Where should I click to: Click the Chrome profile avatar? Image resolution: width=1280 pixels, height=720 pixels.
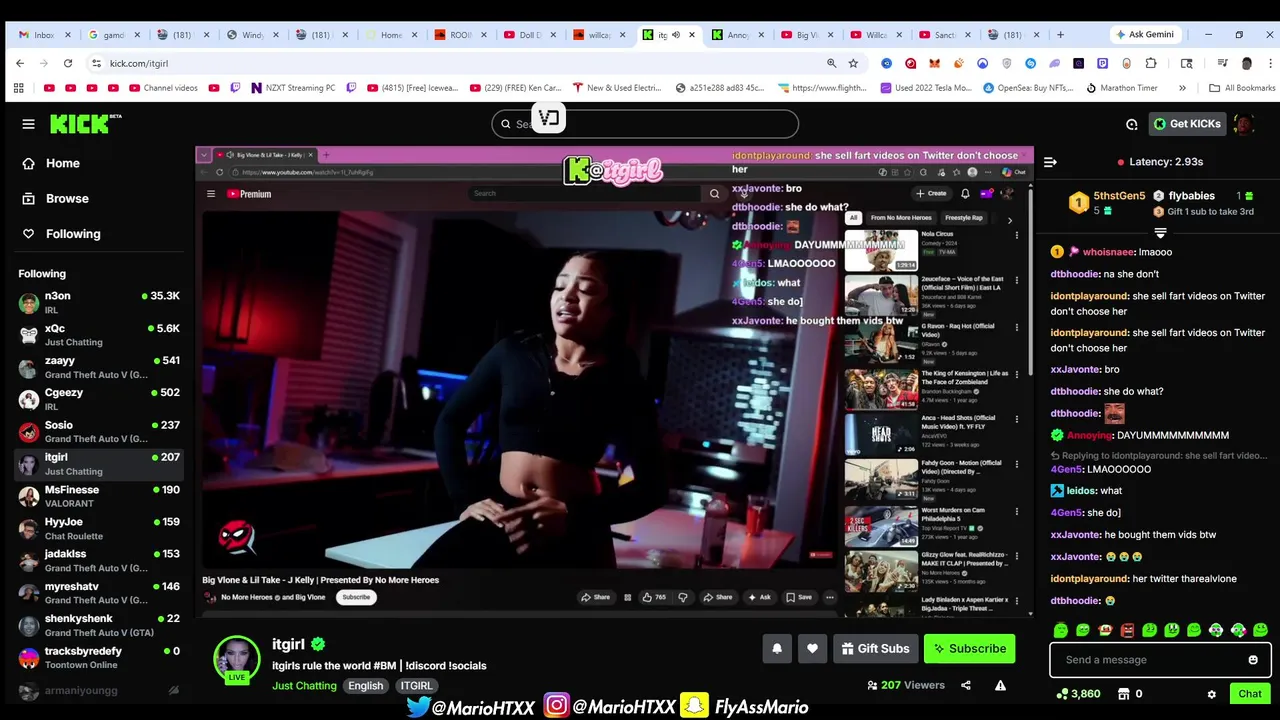(x=1246, y=63)
